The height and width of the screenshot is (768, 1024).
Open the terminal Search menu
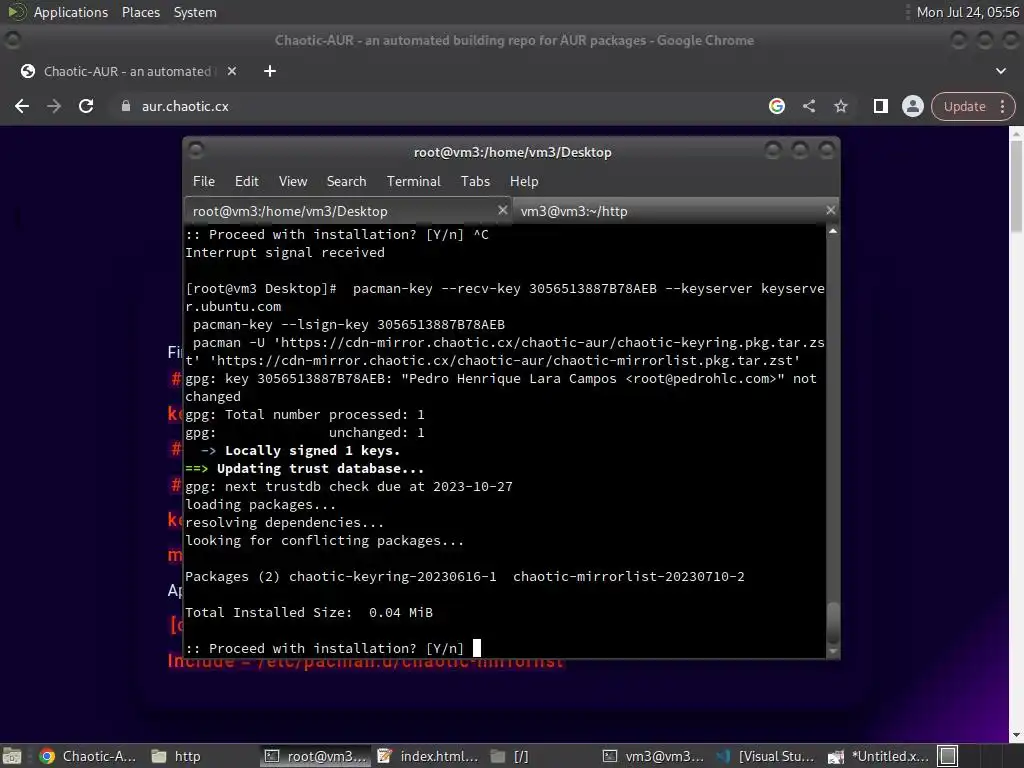[346, 182]
